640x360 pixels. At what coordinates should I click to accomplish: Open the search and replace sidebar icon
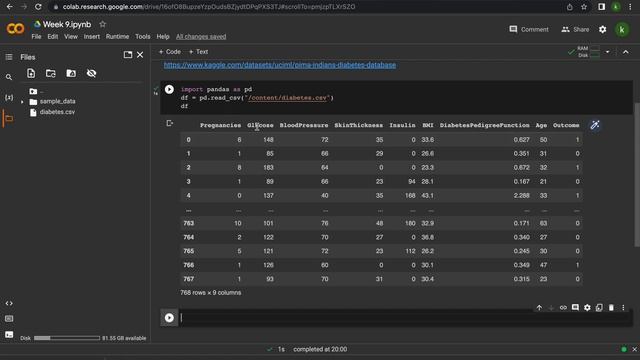tap(9, 77)
